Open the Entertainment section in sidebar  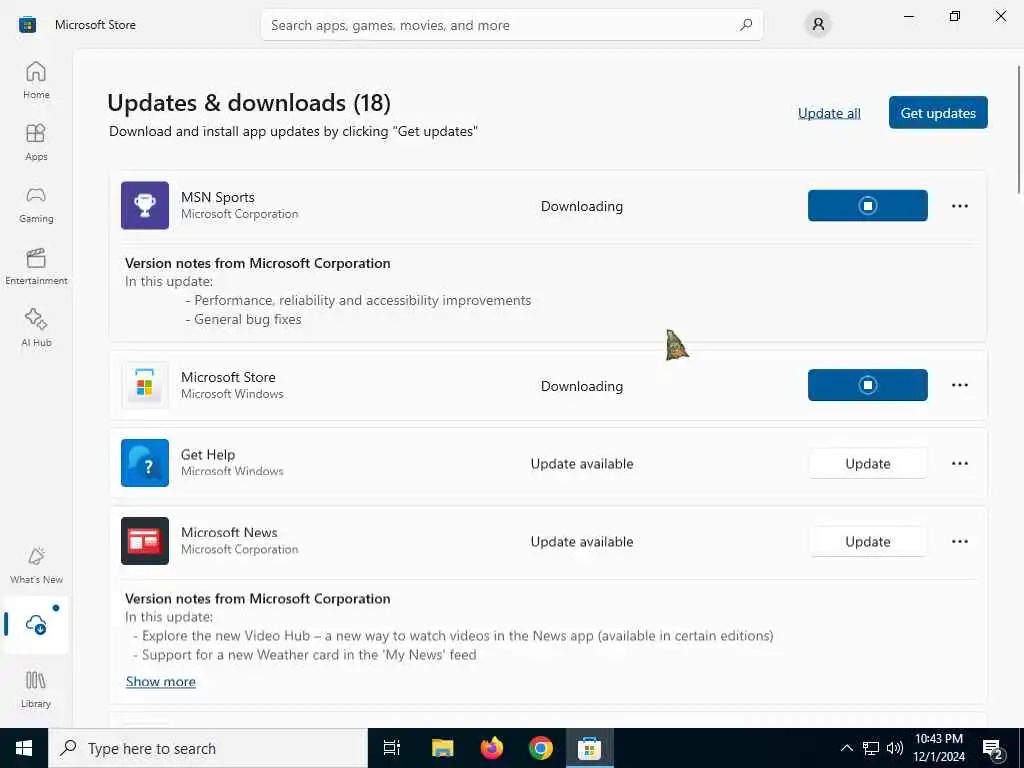[36, 266]
